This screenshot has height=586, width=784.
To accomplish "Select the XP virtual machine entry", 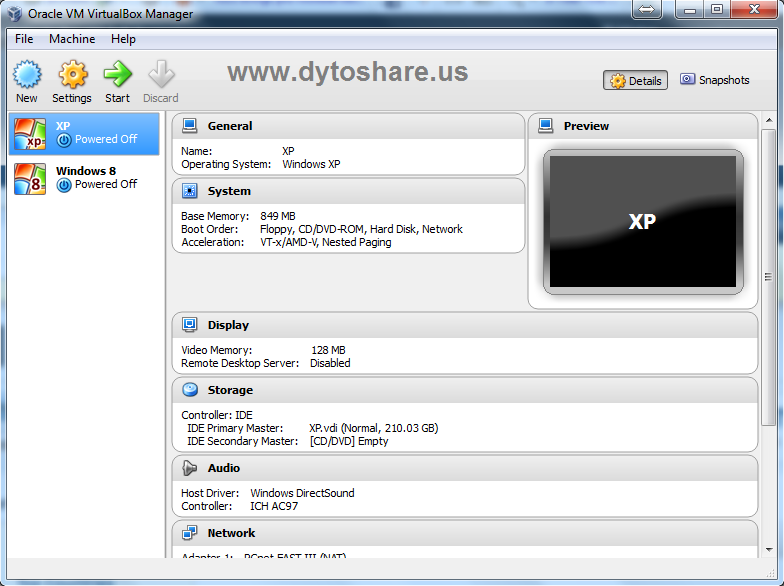I will (x=84, y=134).
